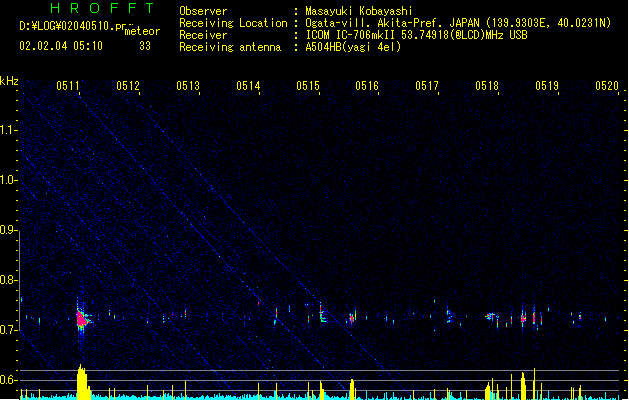The width and height of the screenshot is (629, 400).
Task: Click the 0.8 kHz frequency label
Action: coord(9,280)
